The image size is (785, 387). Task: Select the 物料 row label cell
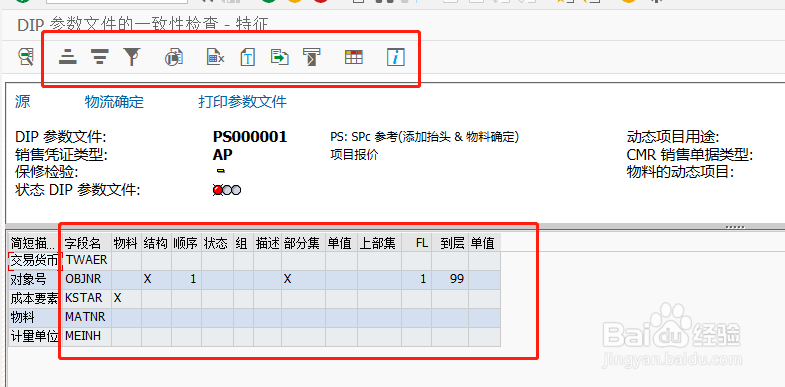[x=35, y=317]
